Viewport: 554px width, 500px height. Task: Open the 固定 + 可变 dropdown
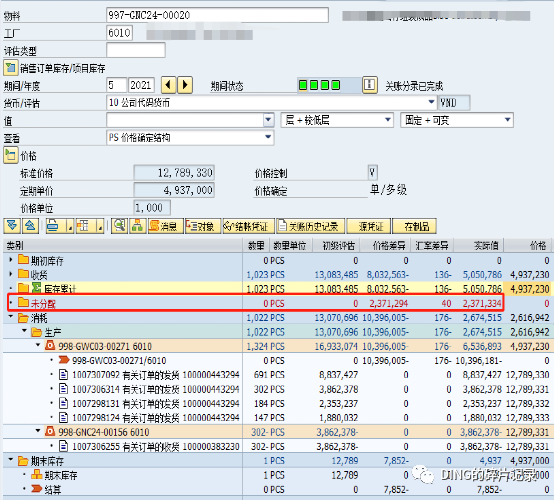[x=508, y=120]
